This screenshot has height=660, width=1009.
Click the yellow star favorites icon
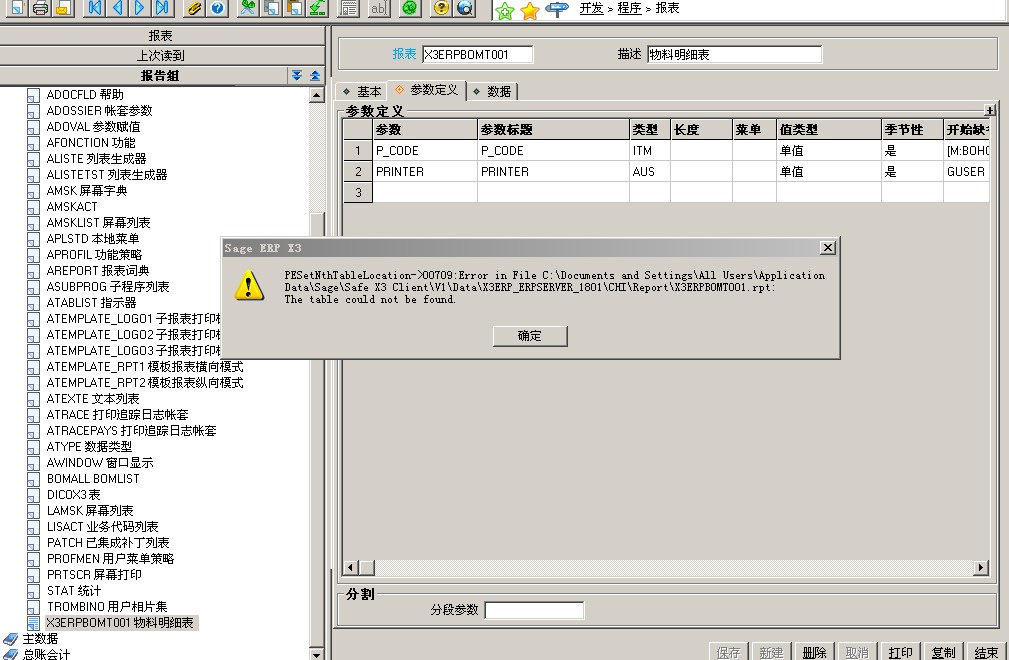(x=529, y=10)
